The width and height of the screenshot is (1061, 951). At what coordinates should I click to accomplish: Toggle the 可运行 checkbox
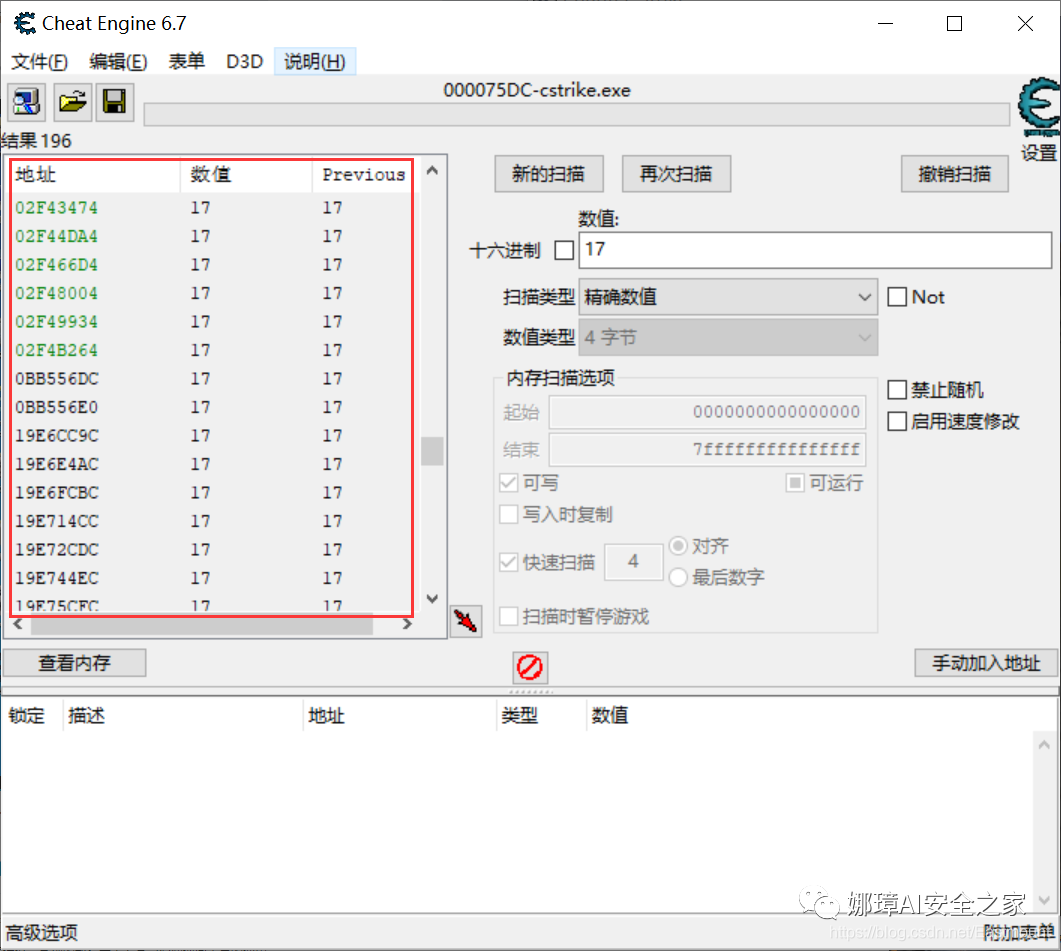coord(795,483)
